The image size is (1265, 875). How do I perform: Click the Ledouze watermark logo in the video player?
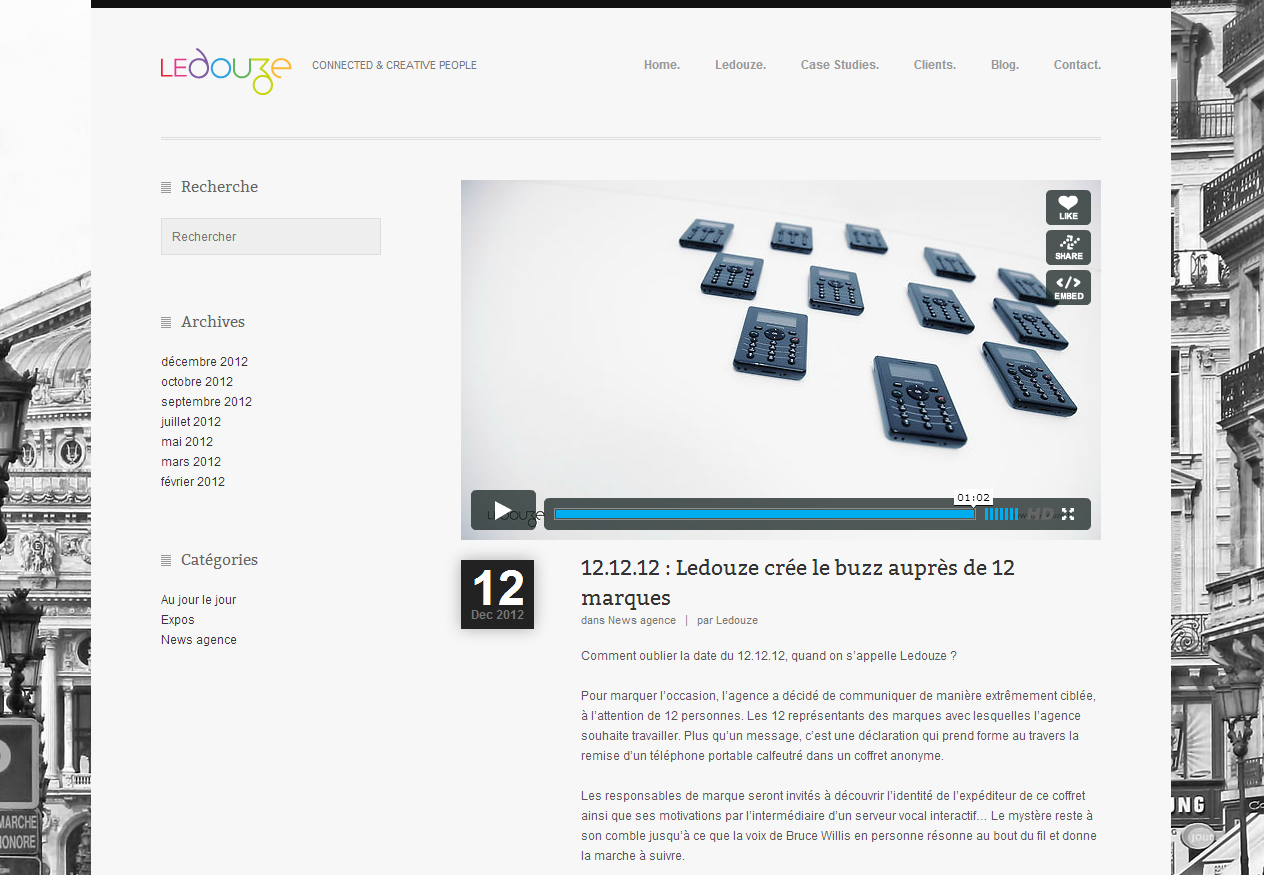click(516, 516)
